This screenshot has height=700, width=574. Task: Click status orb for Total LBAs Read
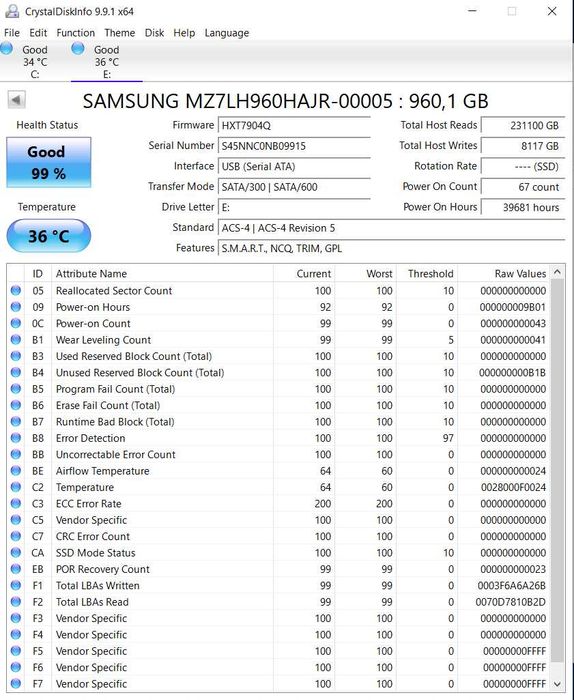click(16, 602)
